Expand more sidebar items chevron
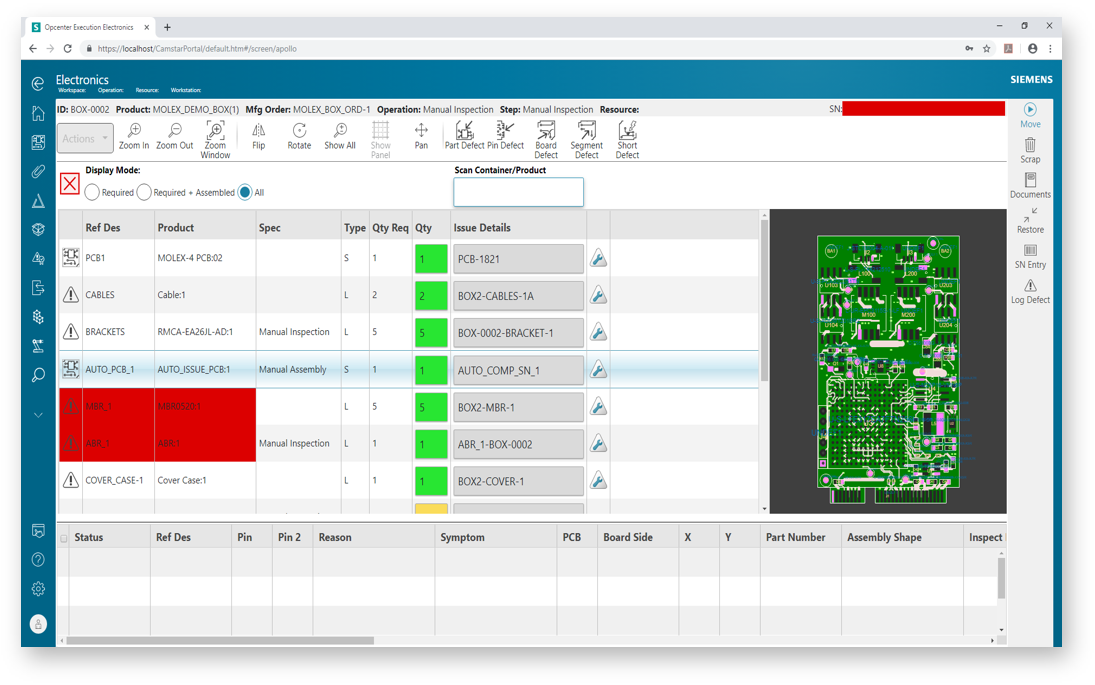 pyautogui.click(x=38, y=415)
